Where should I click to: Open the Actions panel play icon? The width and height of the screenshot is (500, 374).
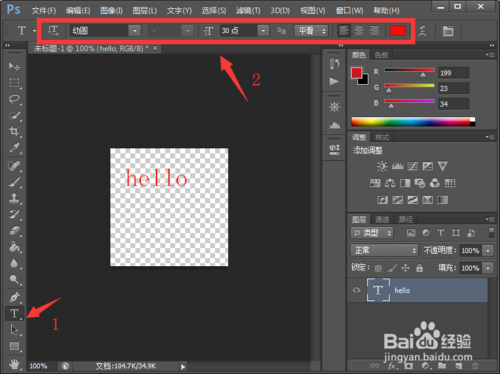[334, 81]
